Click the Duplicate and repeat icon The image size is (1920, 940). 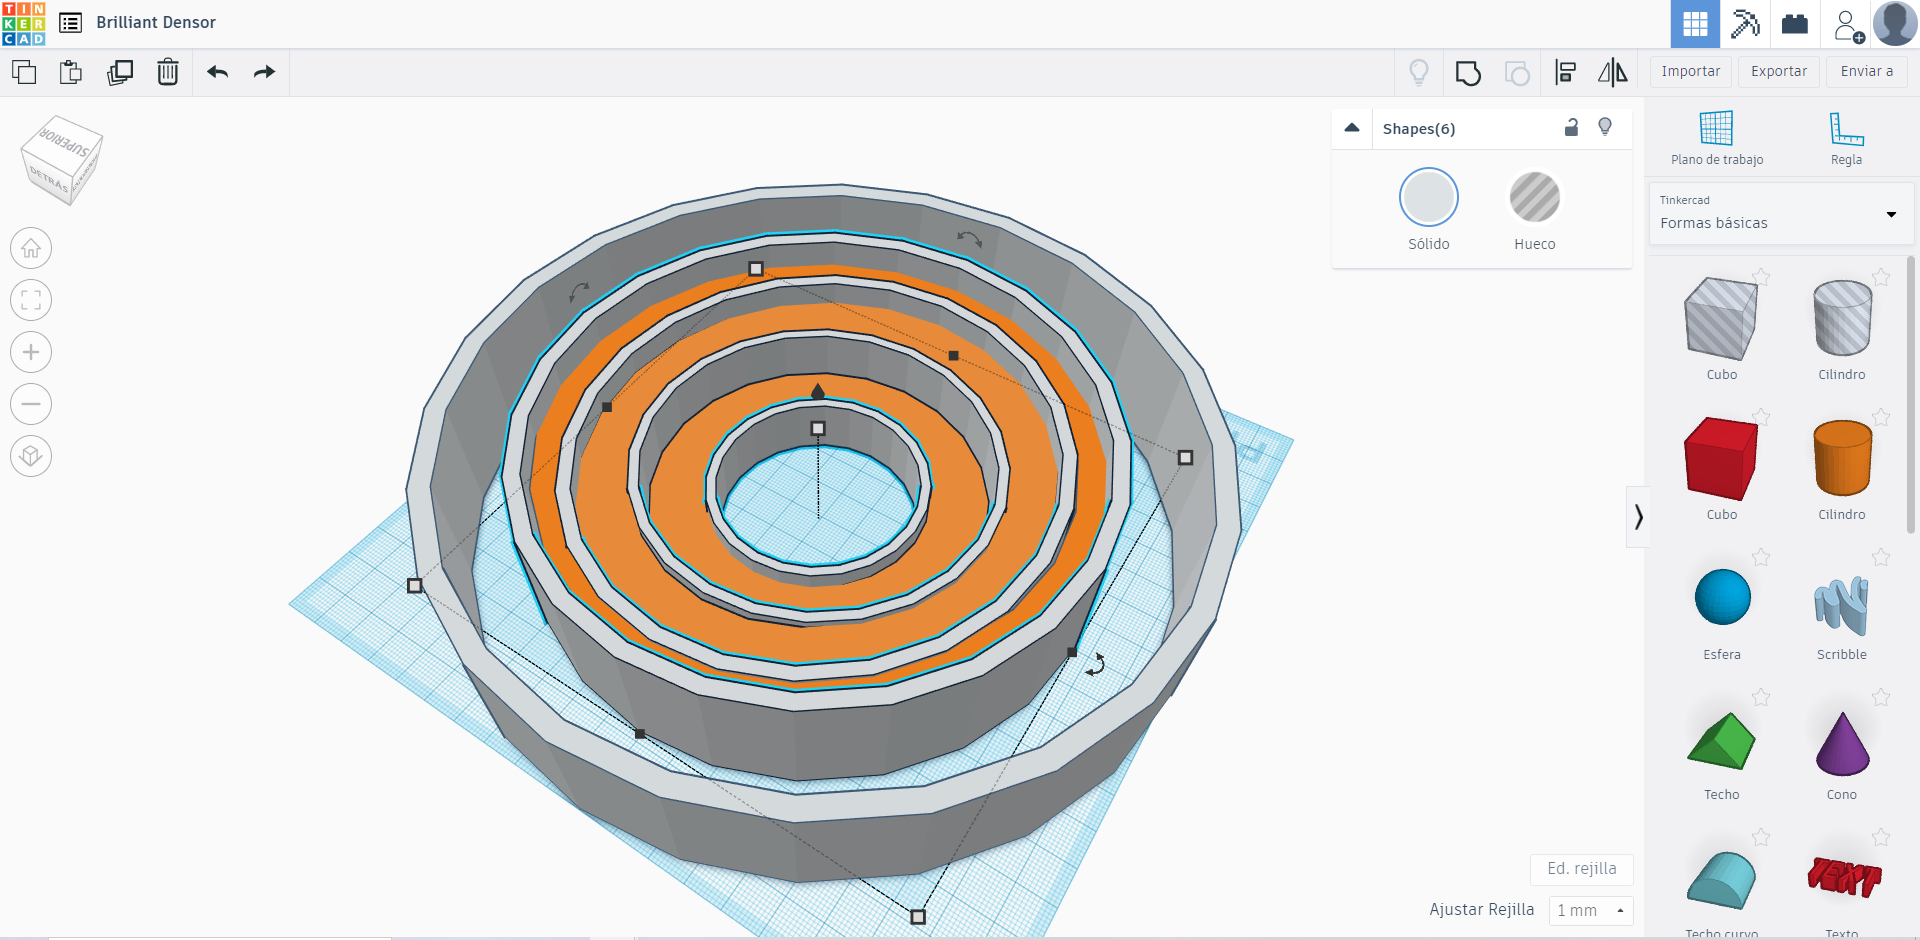[x=120, y=72]
